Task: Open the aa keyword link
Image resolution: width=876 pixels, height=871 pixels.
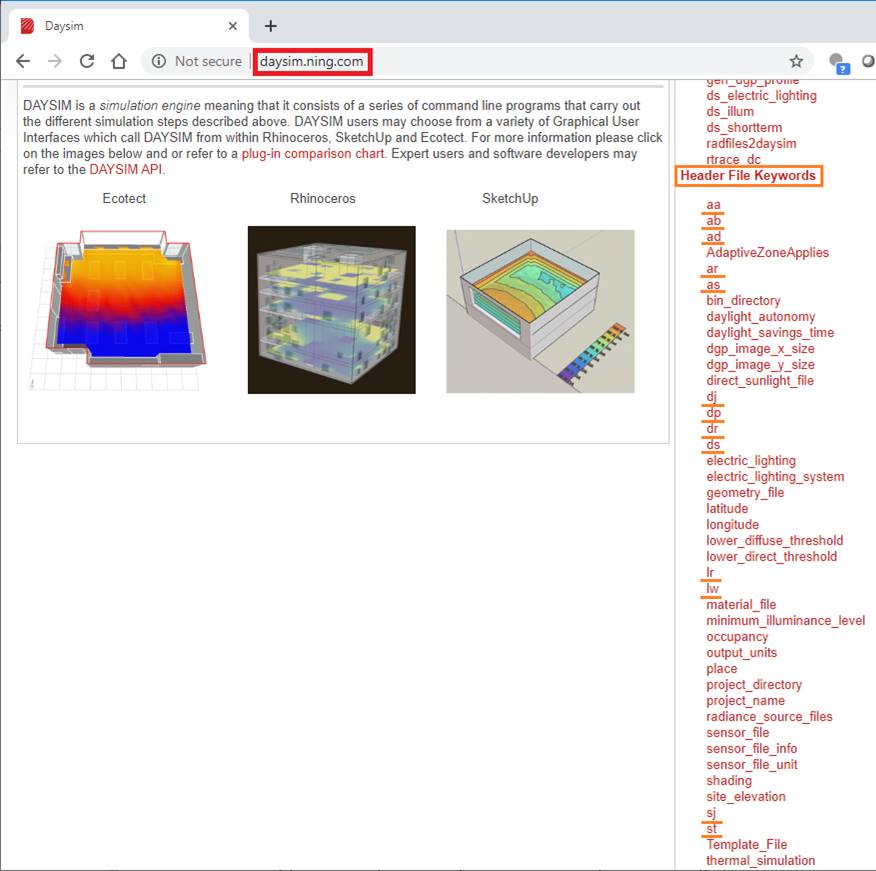Action: (713, 205)
